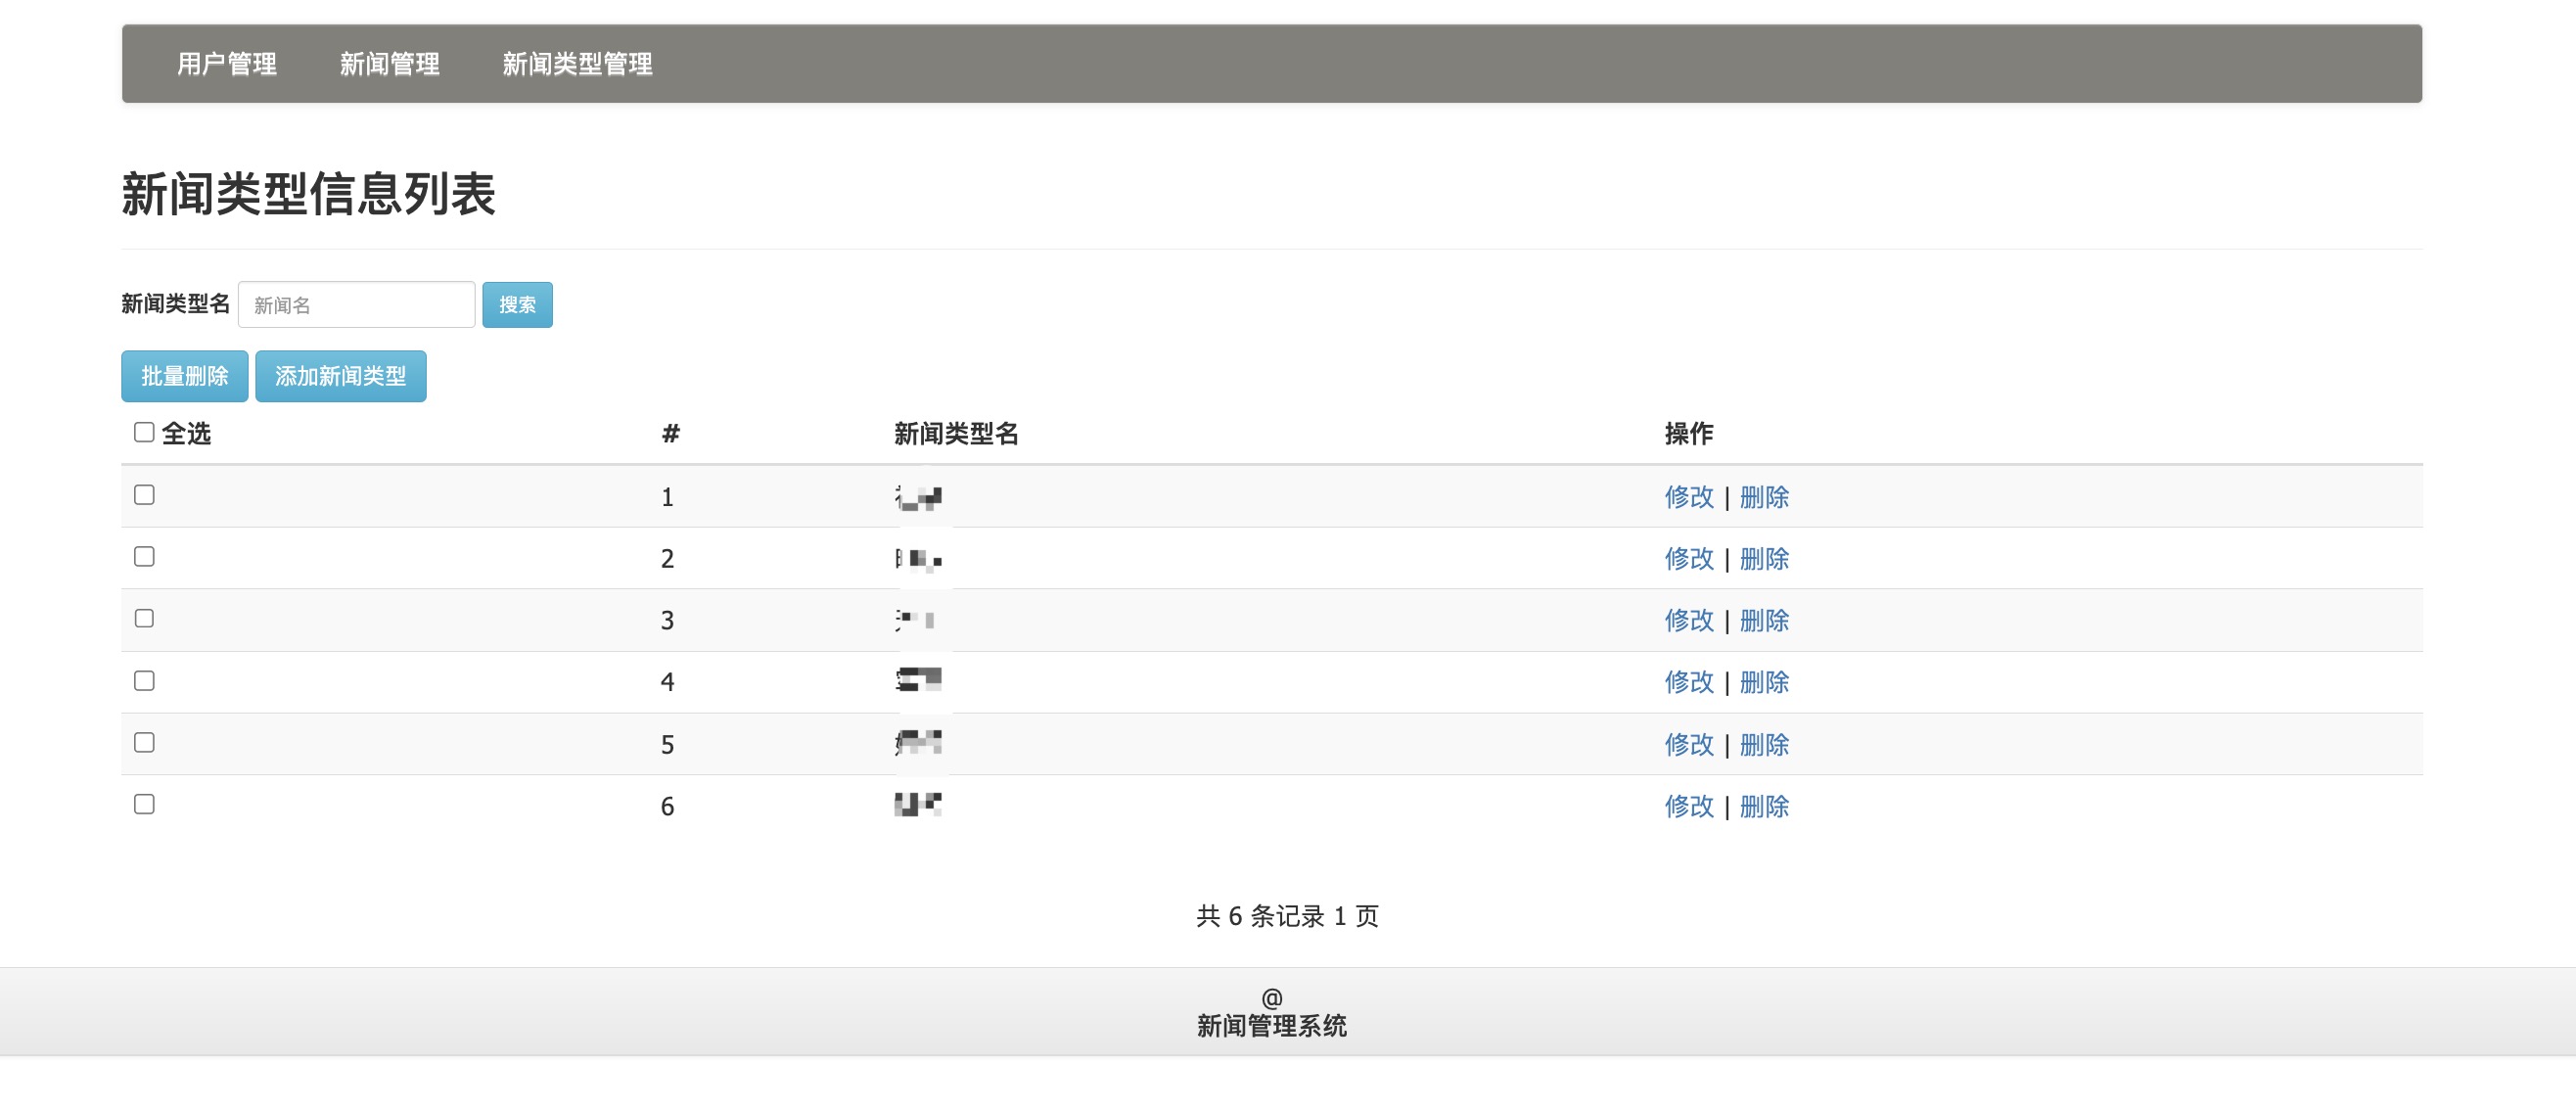Check the checkbox for row 6

click(144, 805)
